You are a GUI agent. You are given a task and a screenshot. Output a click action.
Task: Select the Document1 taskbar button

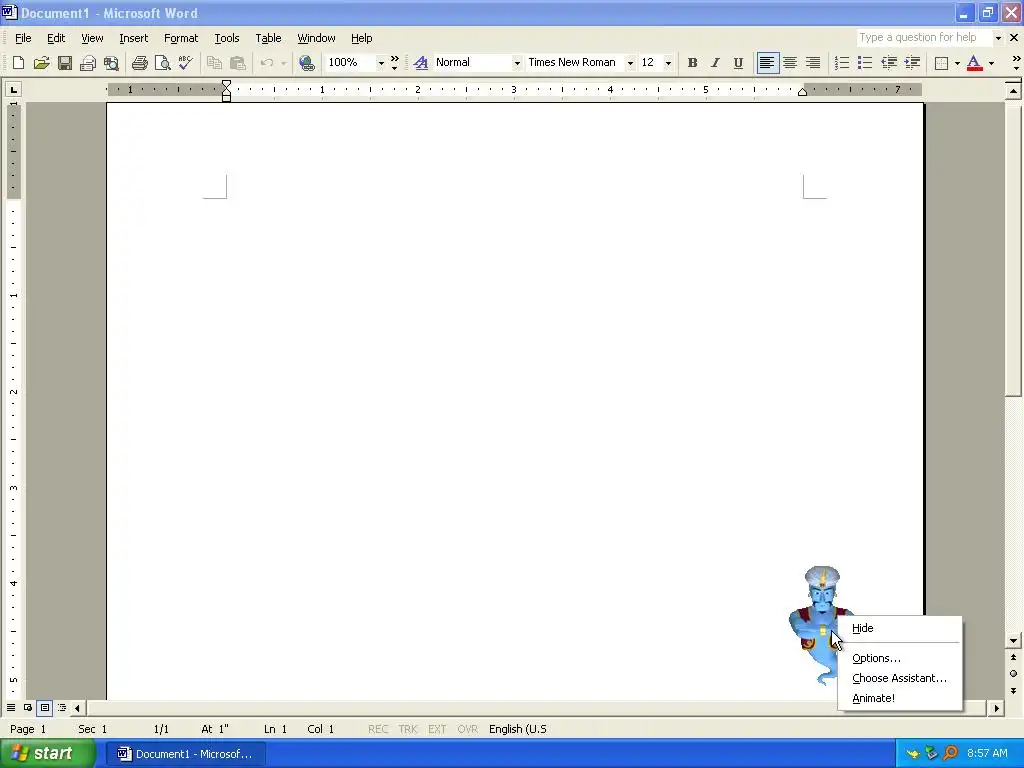[185, 754]
